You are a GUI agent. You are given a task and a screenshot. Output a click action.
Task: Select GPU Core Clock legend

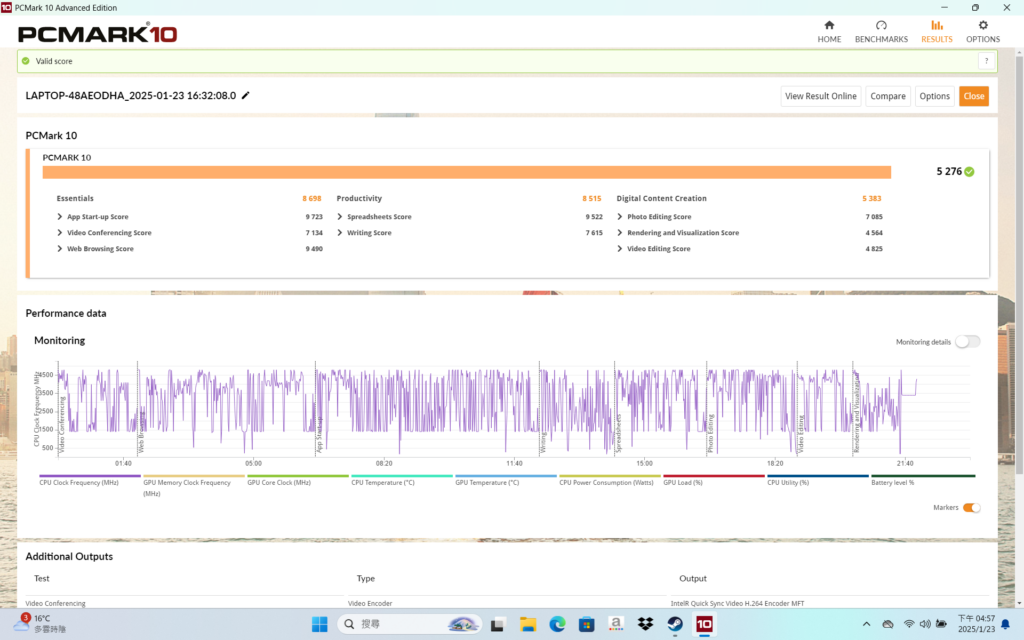click(297, 480)
